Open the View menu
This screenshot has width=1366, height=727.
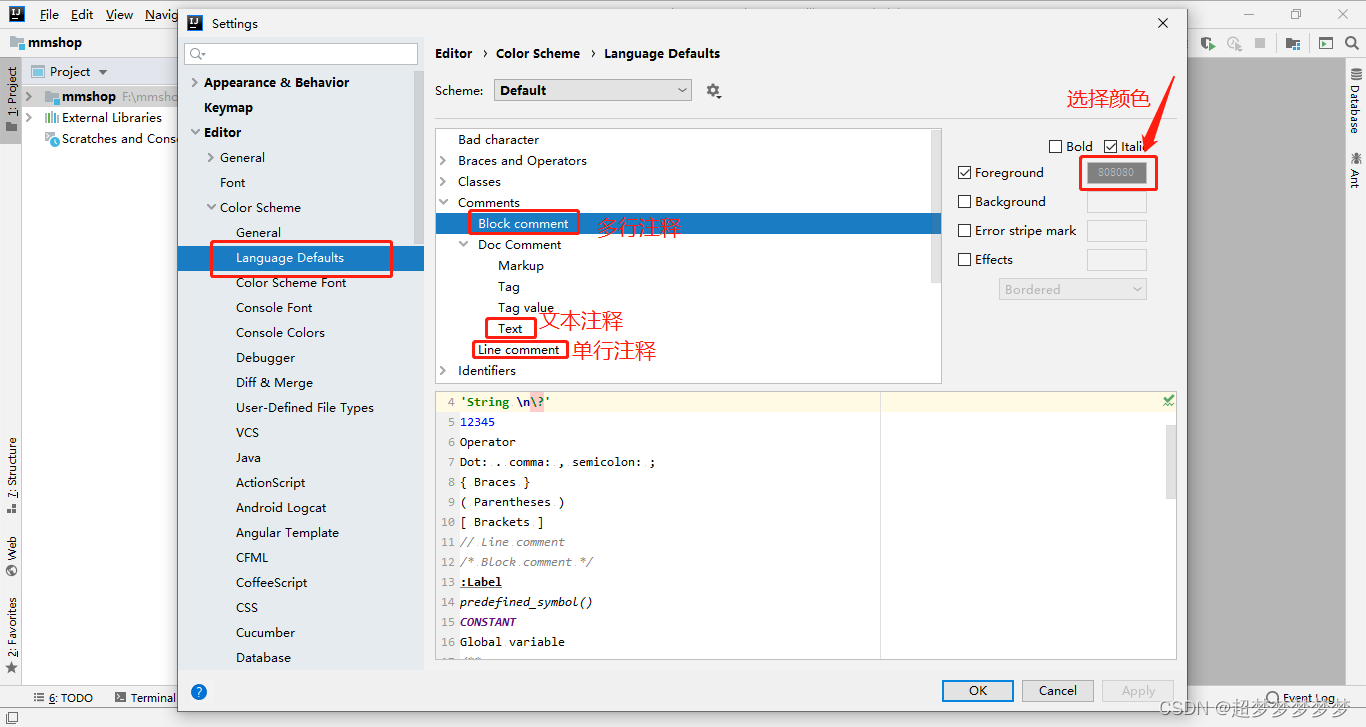[119, 15]
